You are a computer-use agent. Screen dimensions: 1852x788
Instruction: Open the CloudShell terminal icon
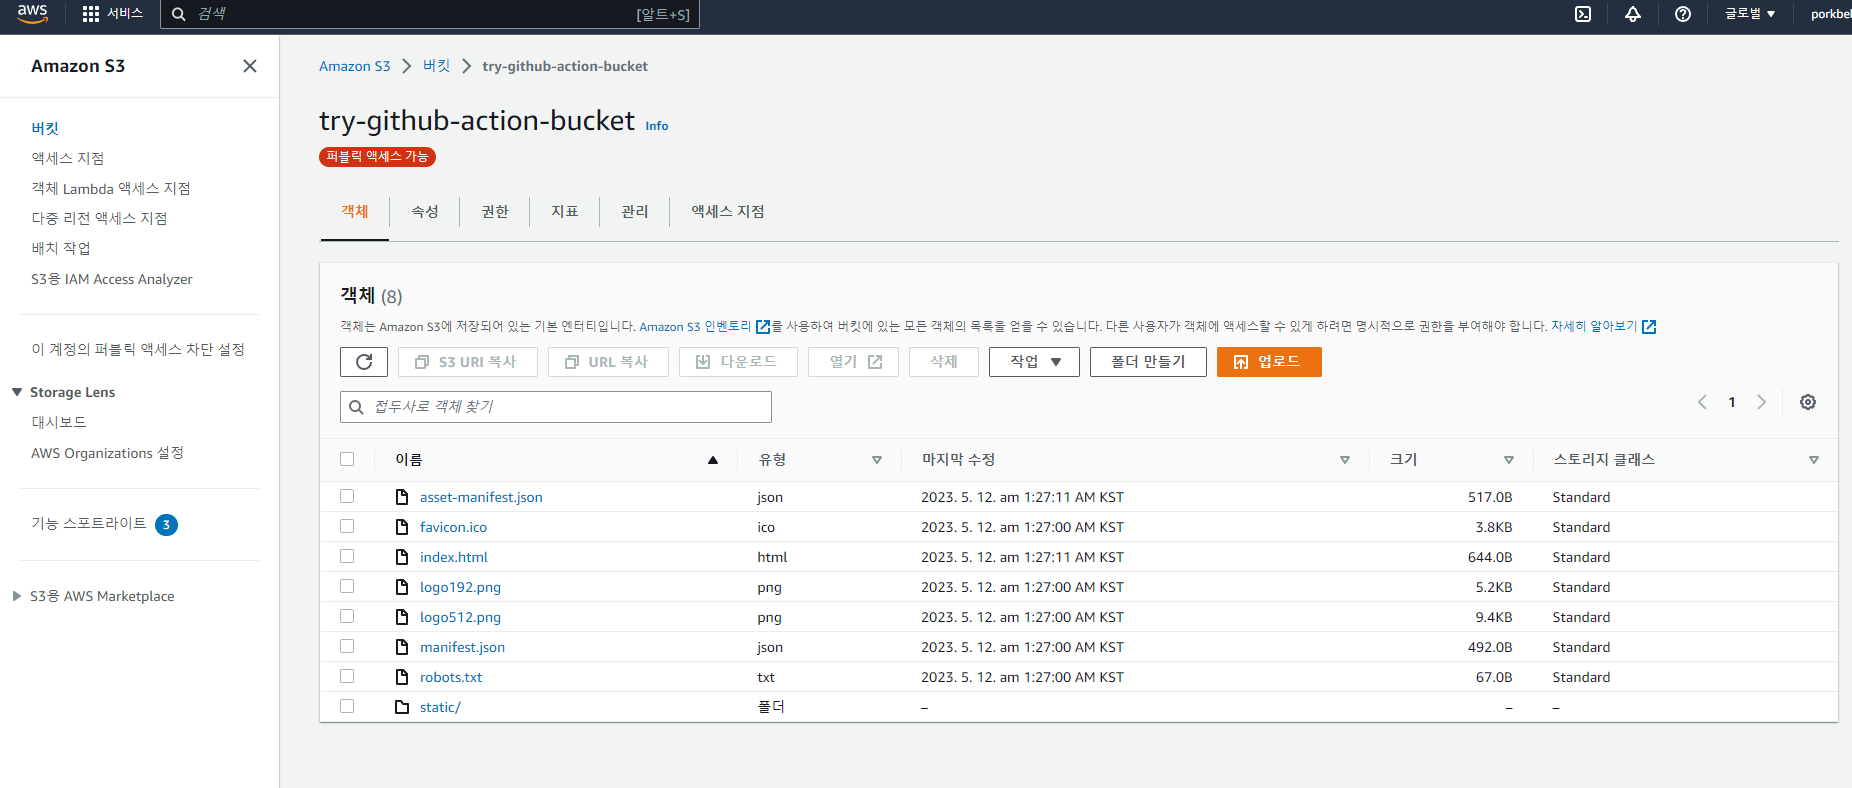(1583, 14)
